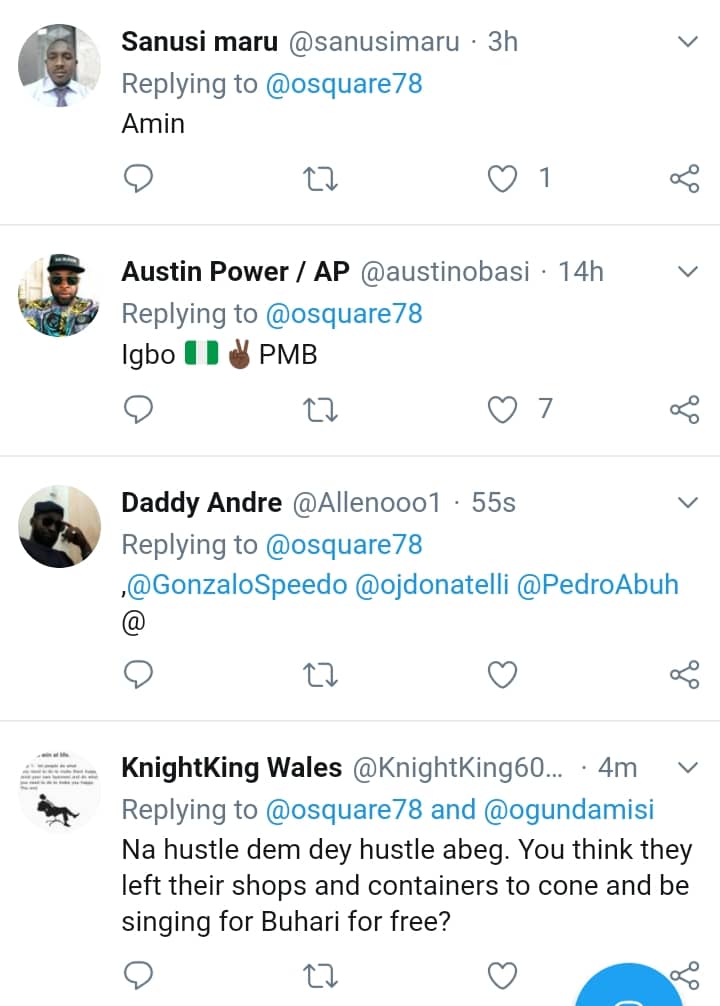
Task: Reply to Sanusi maru's tweet
Action: point(138,179)
